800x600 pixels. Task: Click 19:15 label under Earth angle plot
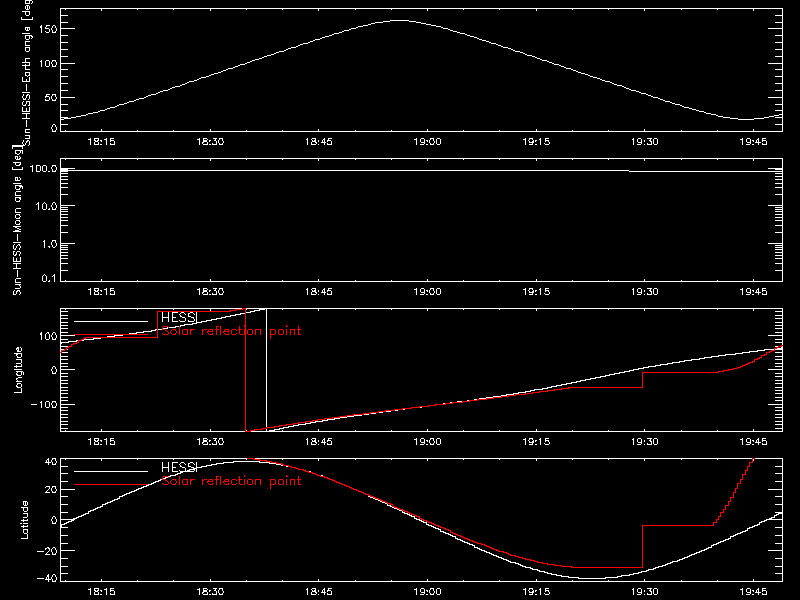(x=536, y=141)
